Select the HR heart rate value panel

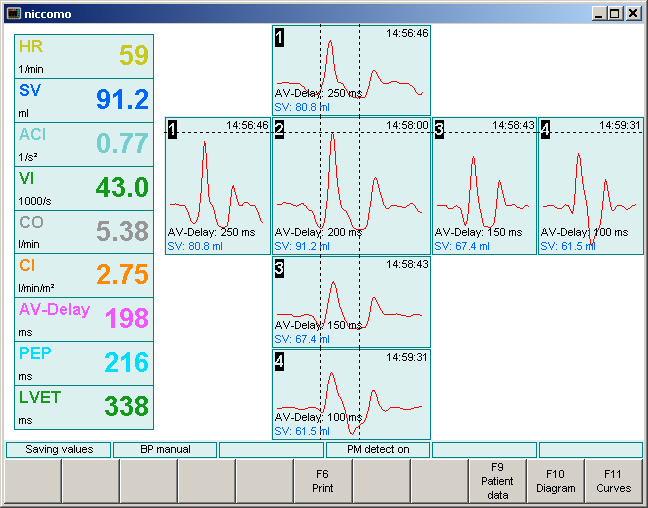coord(84,57)
